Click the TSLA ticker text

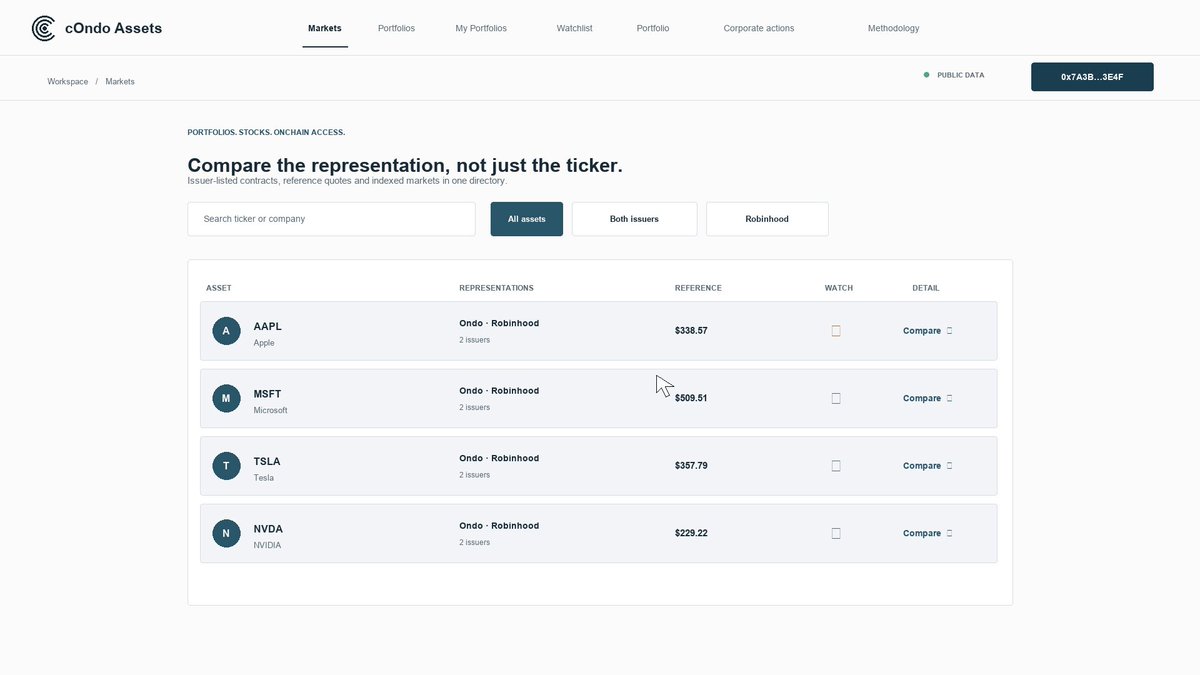click(267, 461)
